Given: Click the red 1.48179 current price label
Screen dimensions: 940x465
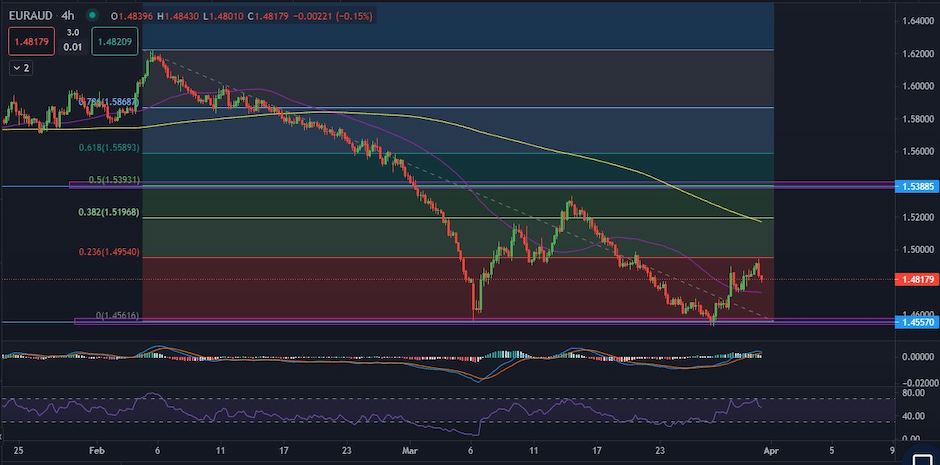Looking at the screenshot, I should (915, 279).
